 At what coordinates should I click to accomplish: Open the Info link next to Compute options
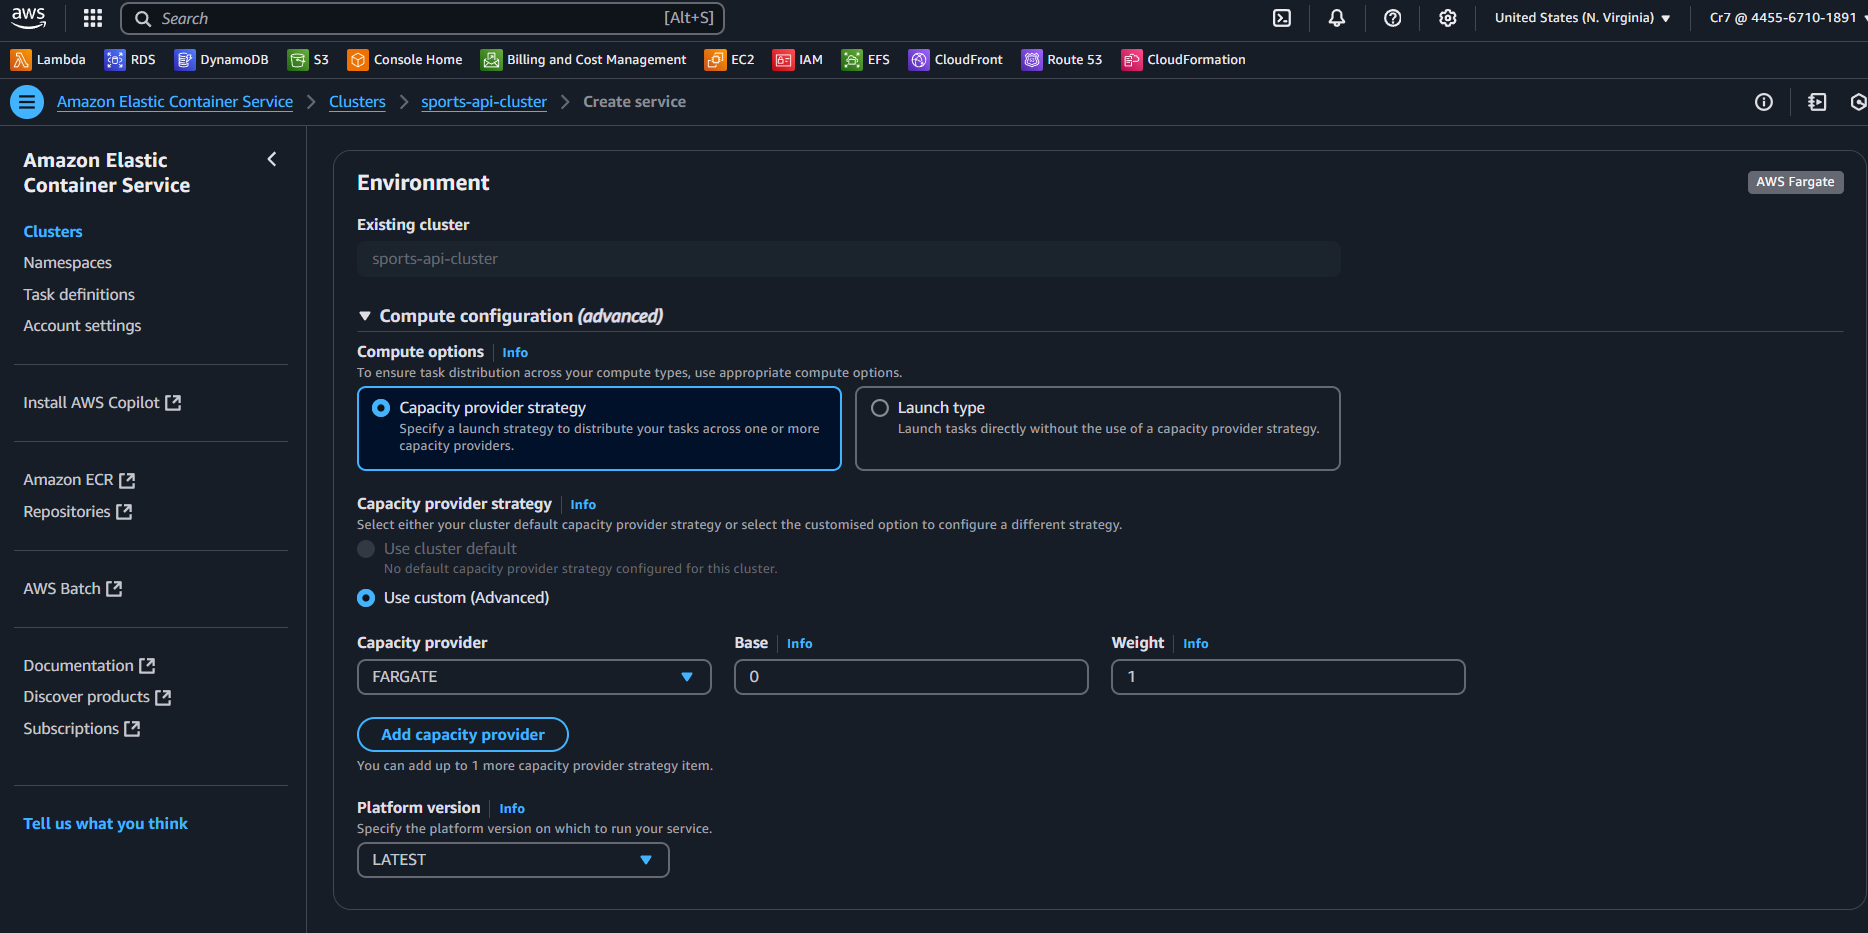pos(515,353)
